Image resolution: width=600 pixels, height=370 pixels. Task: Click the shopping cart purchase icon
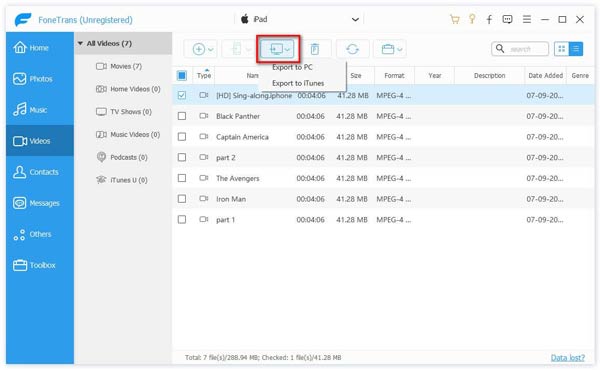454,19
